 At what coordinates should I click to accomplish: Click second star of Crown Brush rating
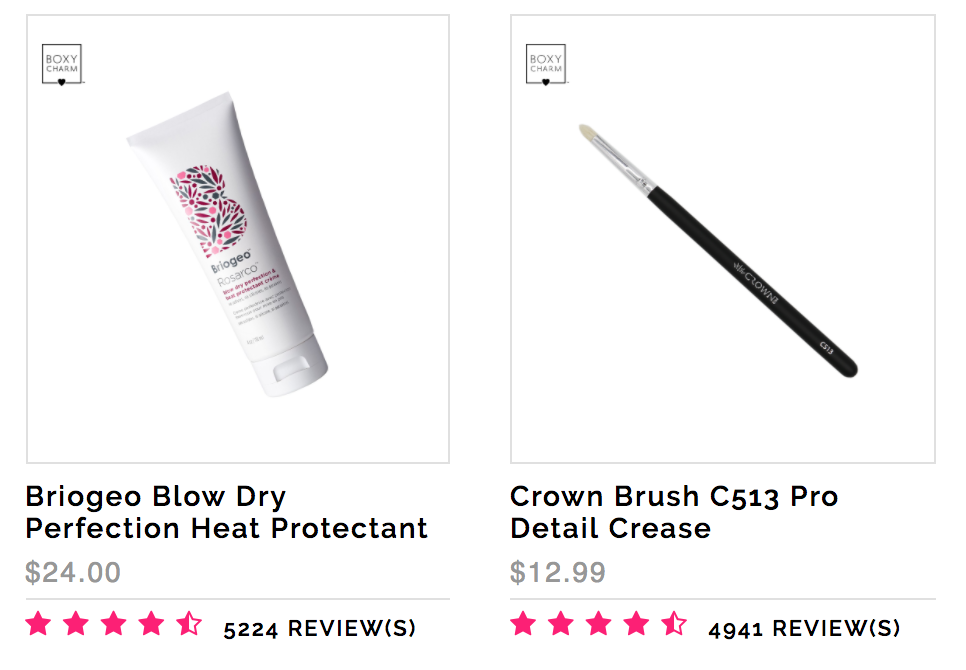pos(561,623)
